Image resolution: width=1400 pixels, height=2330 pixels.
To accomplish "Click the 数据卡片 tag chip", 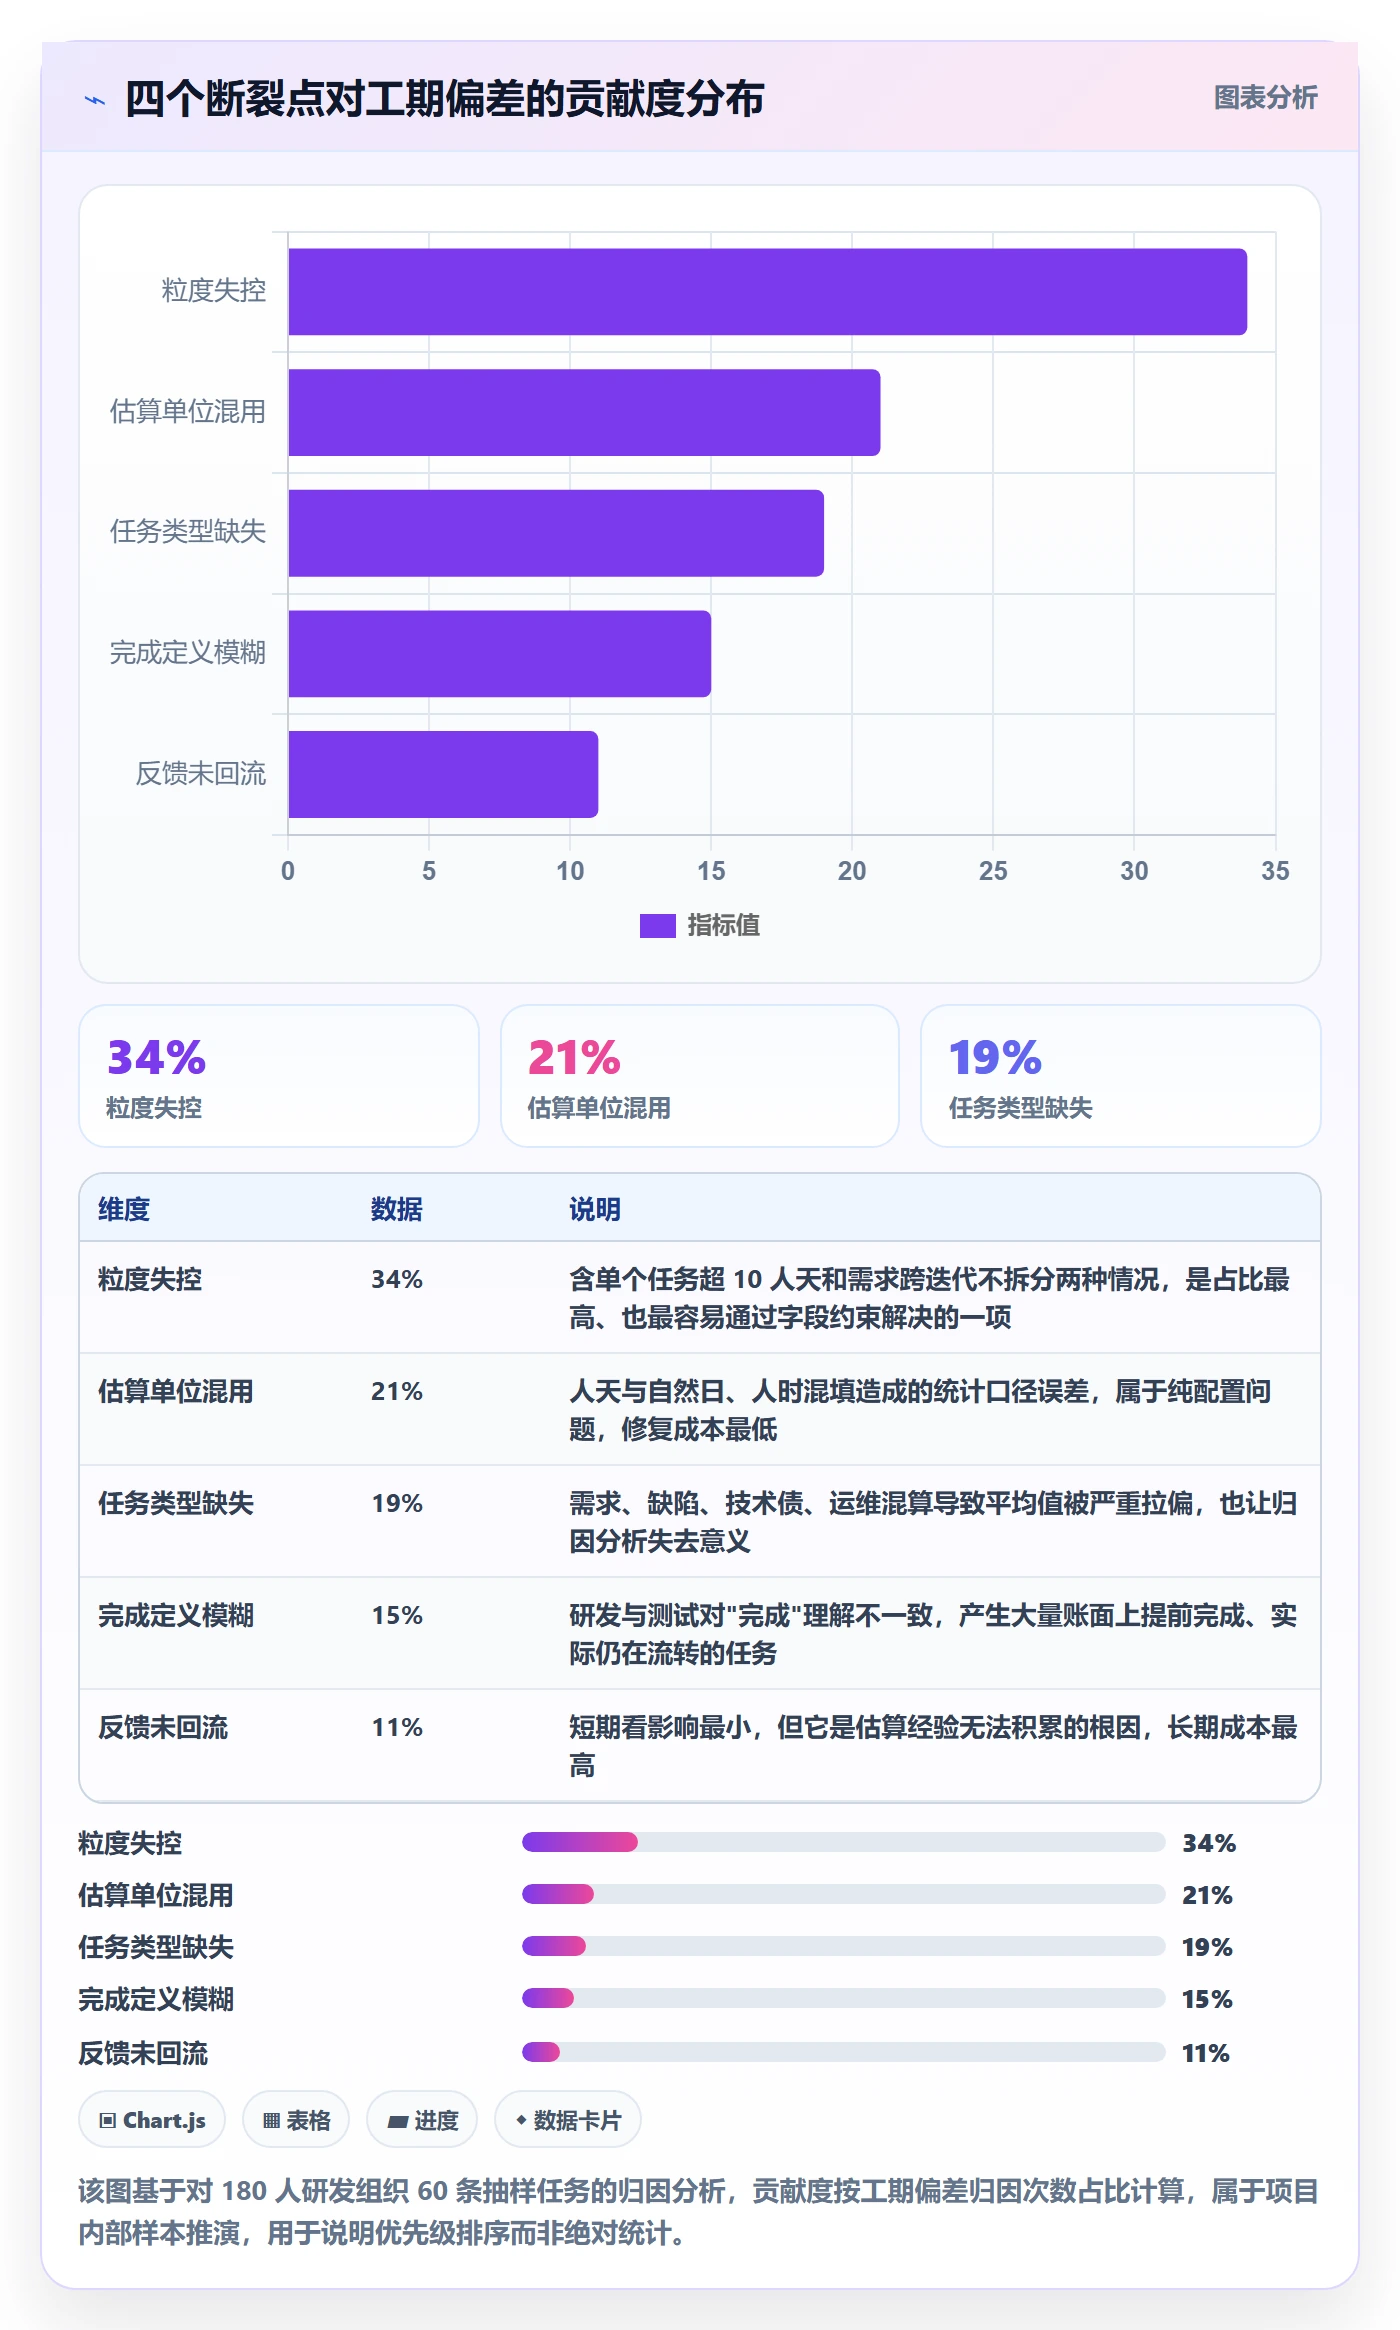I will 568,2120.
